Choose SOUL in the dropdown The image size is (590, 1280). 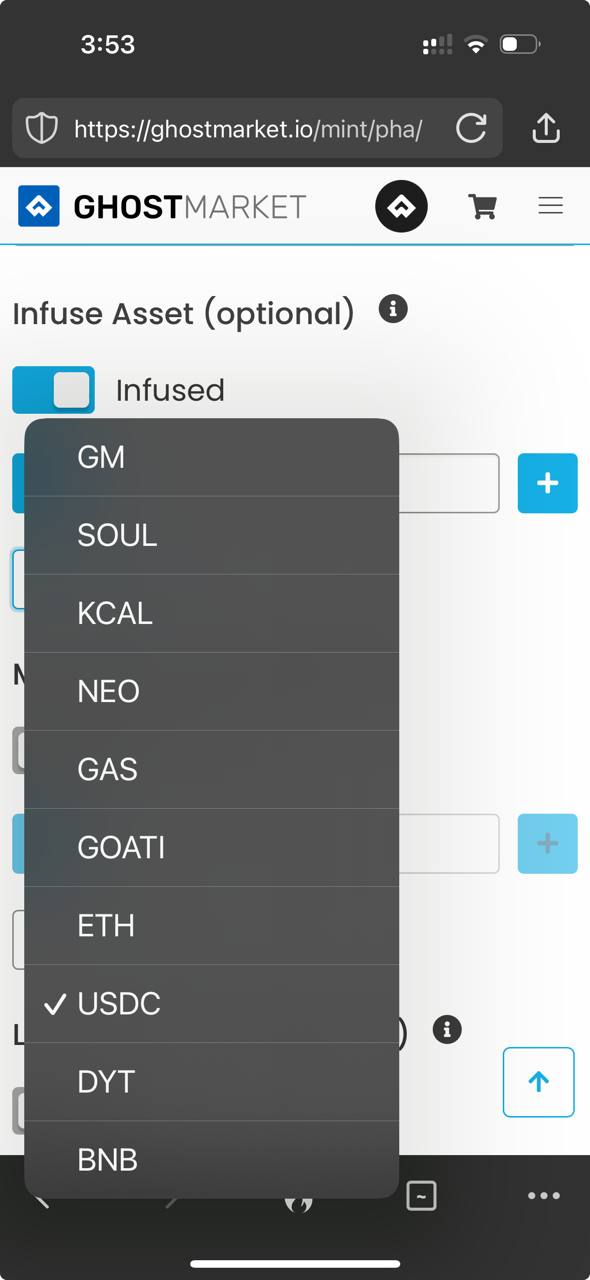click(212, 535)
